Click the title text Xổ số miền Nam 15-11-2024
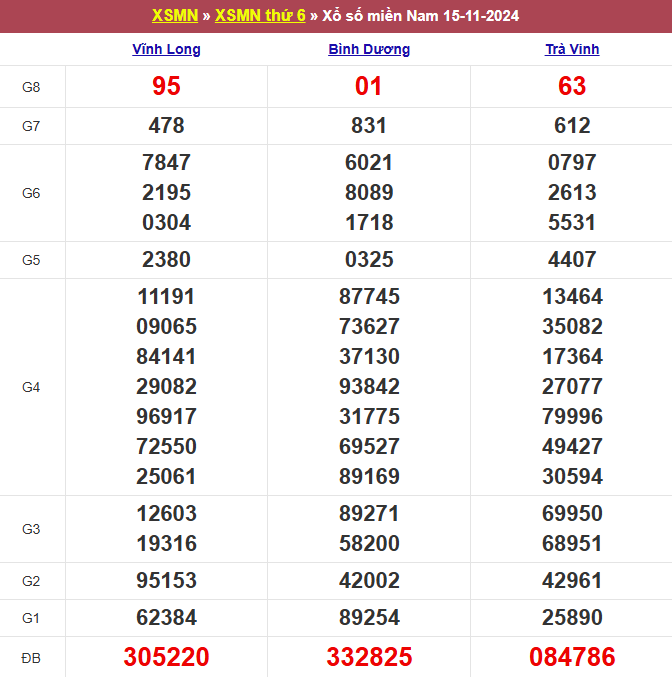This screenshot has width=672, height=677. click(421, 16)
